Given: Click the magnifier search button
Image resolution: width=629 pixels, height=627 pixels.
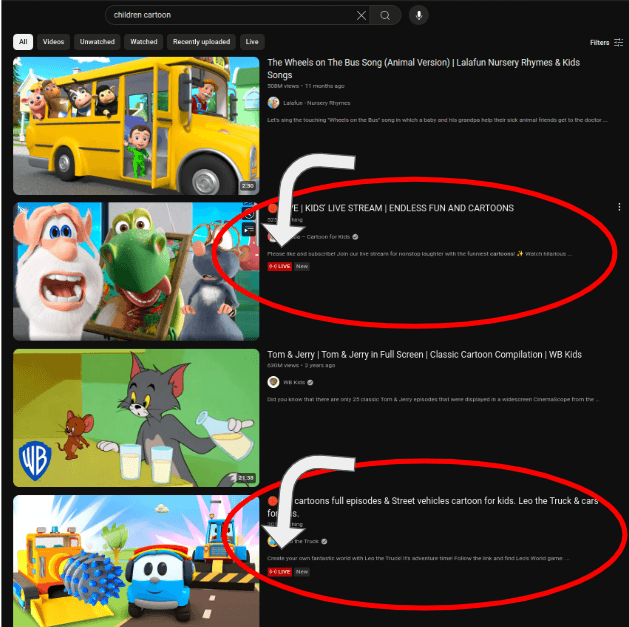Looking at the screenshot, I should (x=385, y=15).
